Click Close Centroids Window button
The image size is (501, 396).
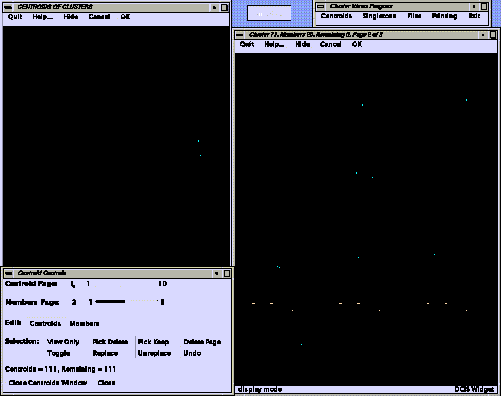point(48,383)
